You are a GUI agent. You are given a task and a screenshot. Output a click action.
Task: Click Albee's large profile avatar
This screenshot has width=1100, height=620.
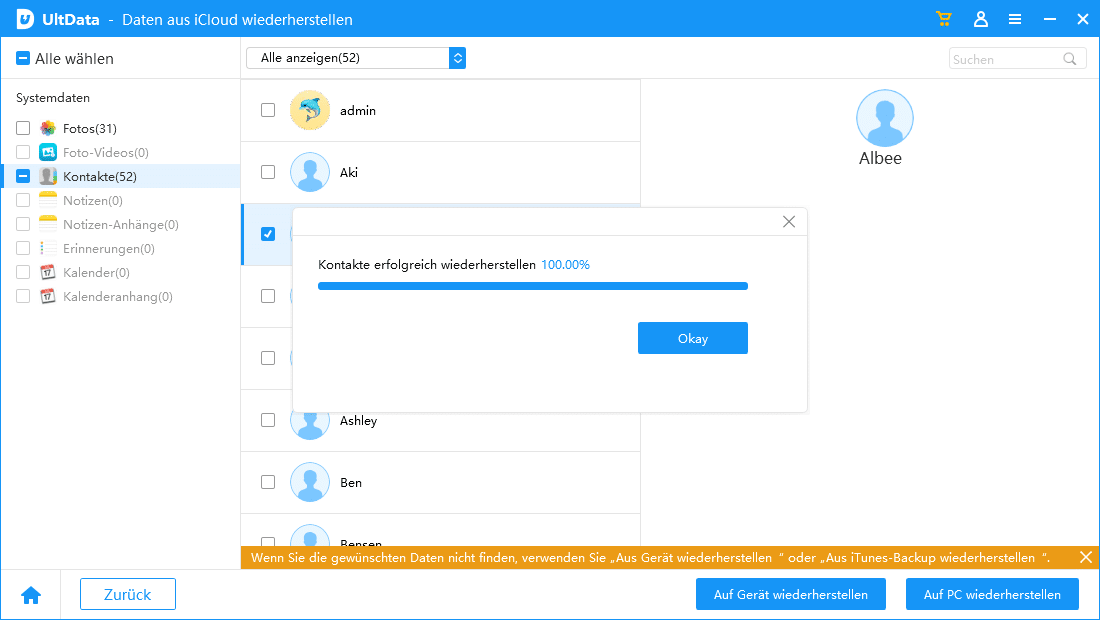(x=885, y=118)
